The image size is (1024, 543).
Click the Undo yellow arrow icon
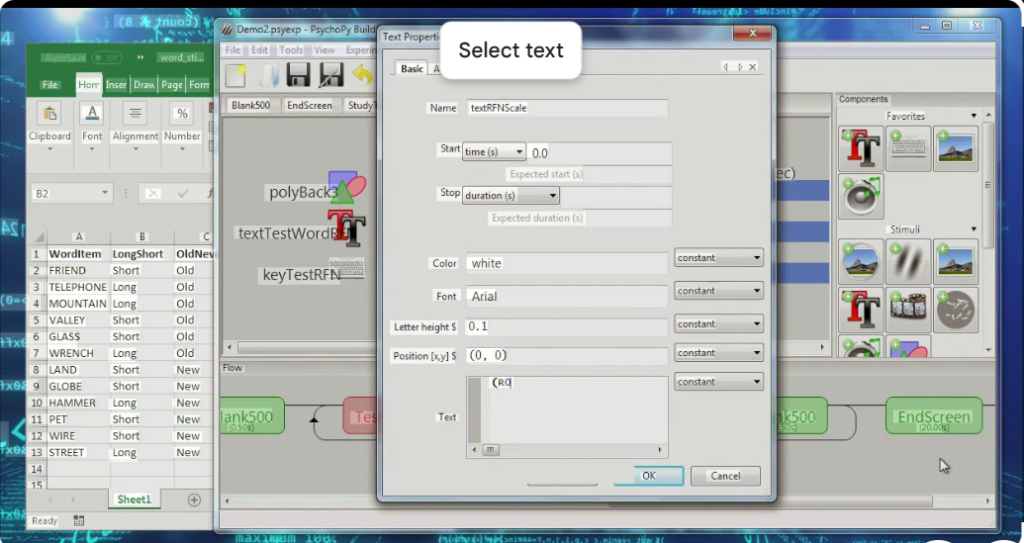coord(362,75)
